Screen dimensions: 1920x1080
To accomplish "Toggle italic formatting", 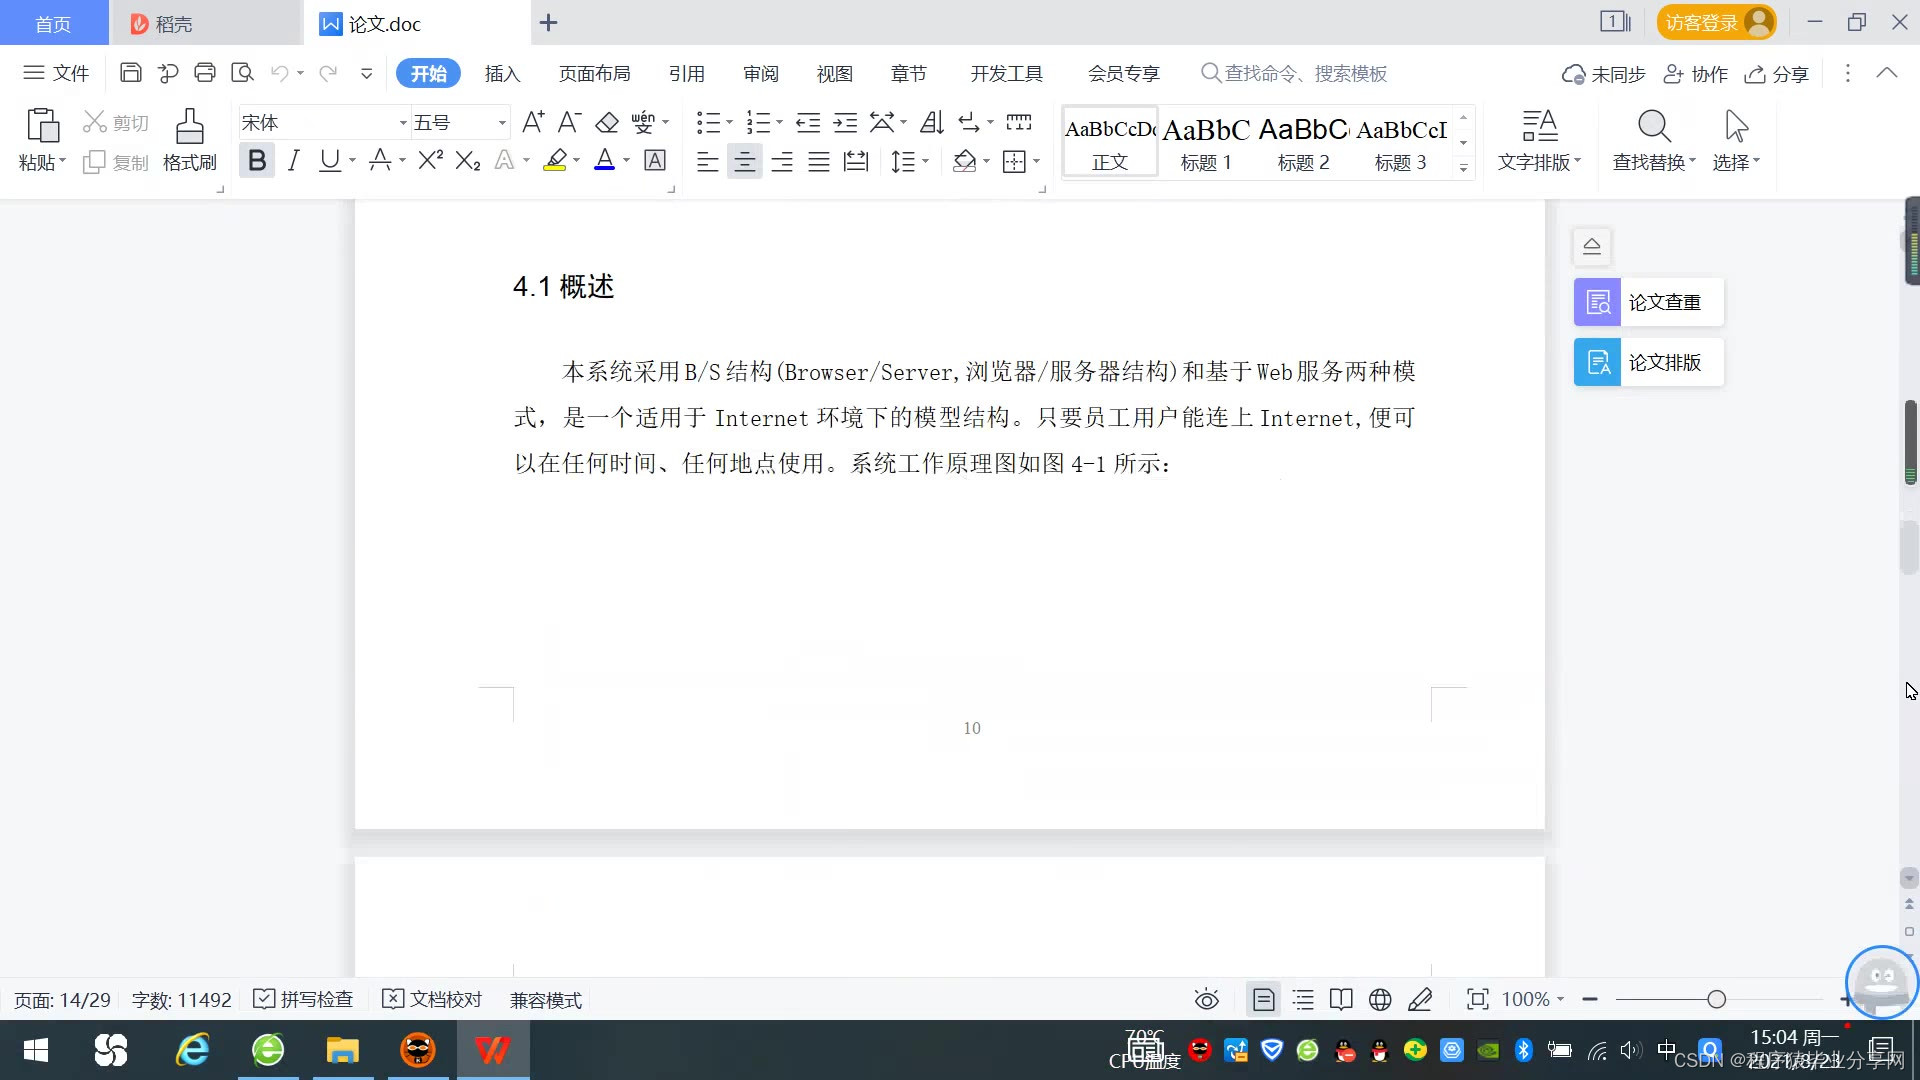I will pos(293,160).
